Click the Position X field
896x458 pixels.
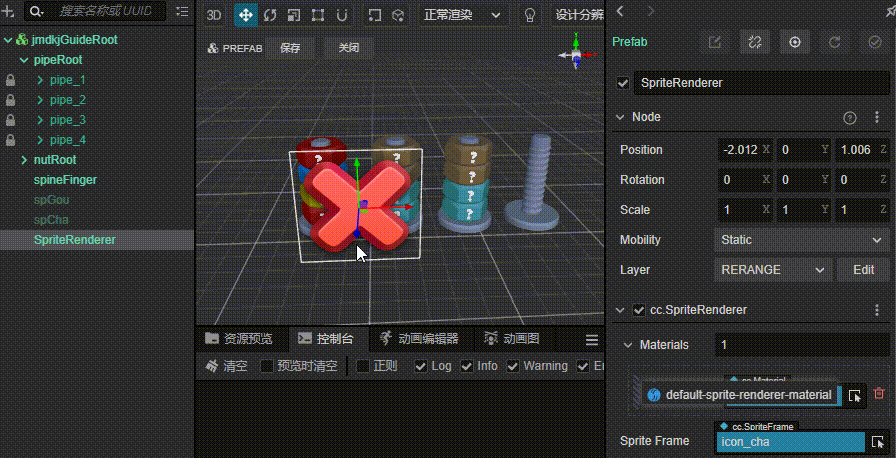click(745, 150)
